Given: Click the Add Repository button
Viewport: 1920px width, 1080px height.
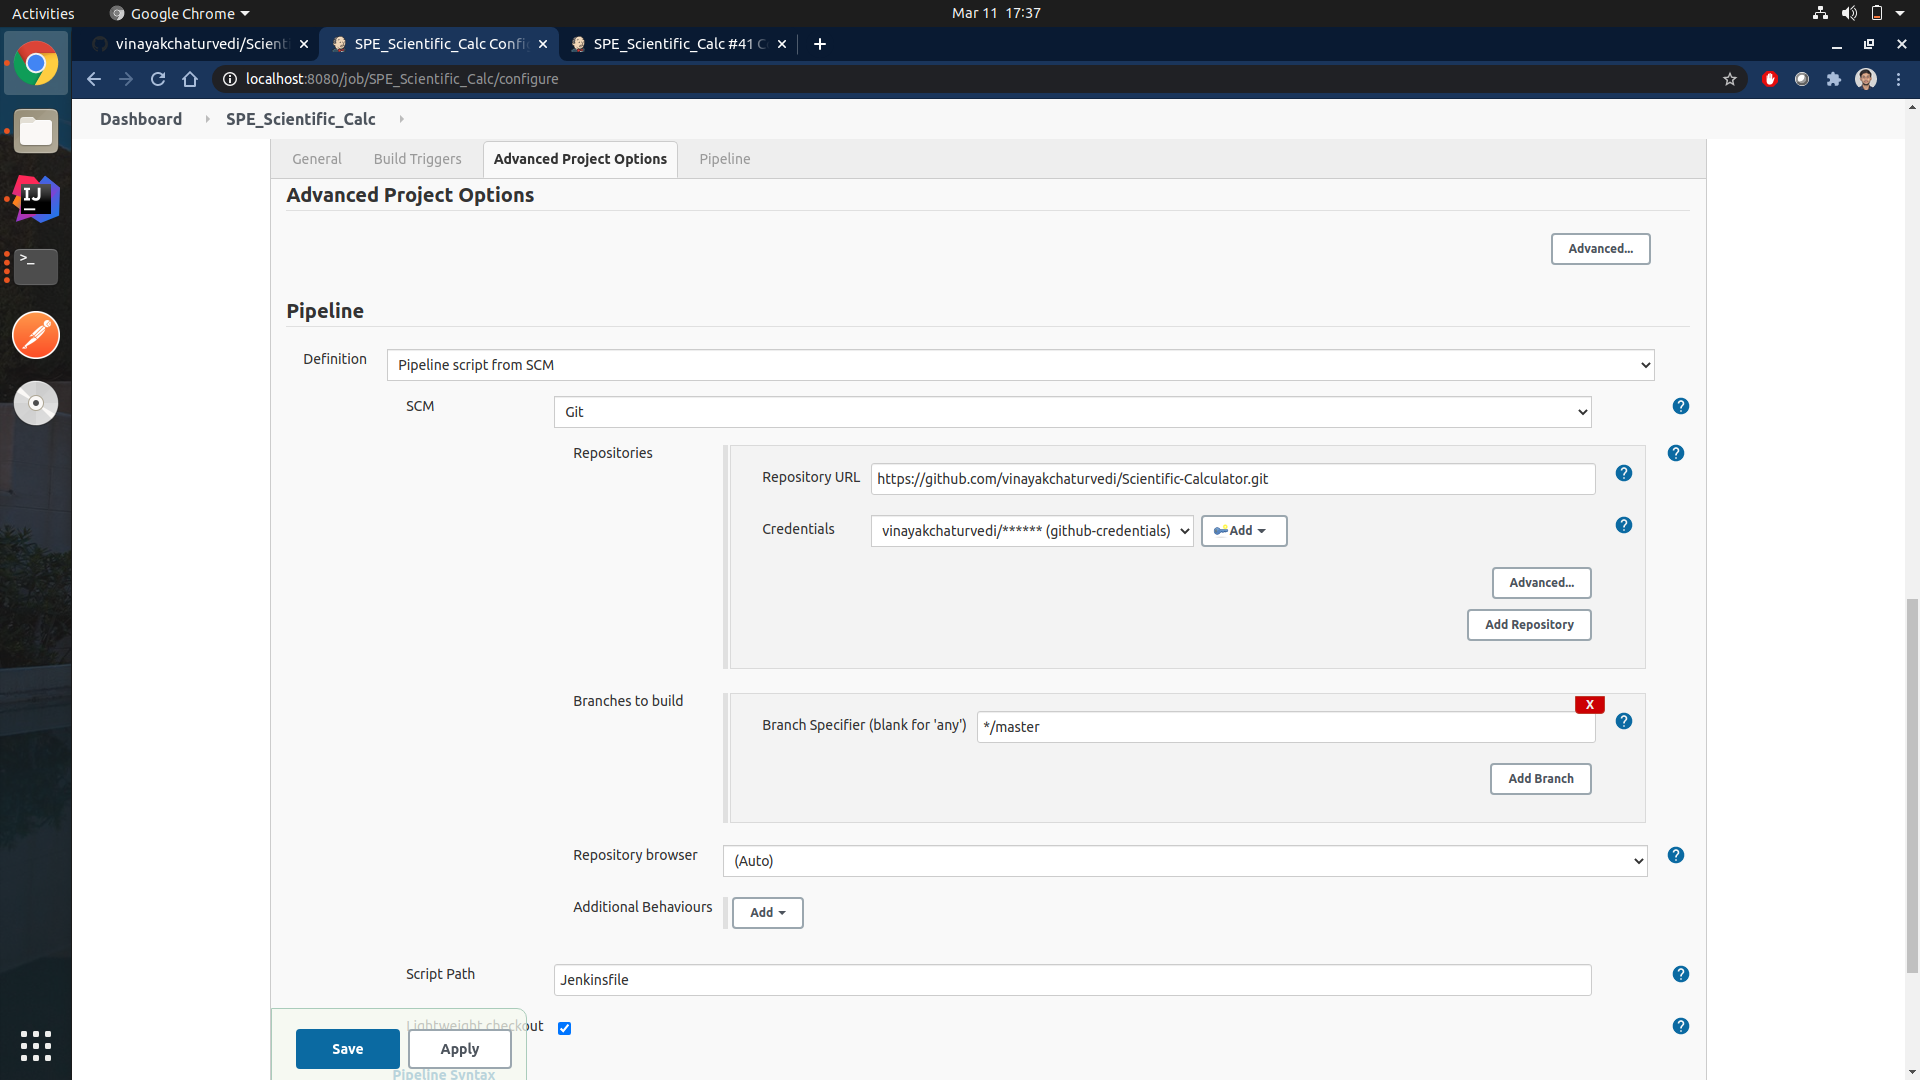Looking at the screenshot, I should (x=1529, y=625).
